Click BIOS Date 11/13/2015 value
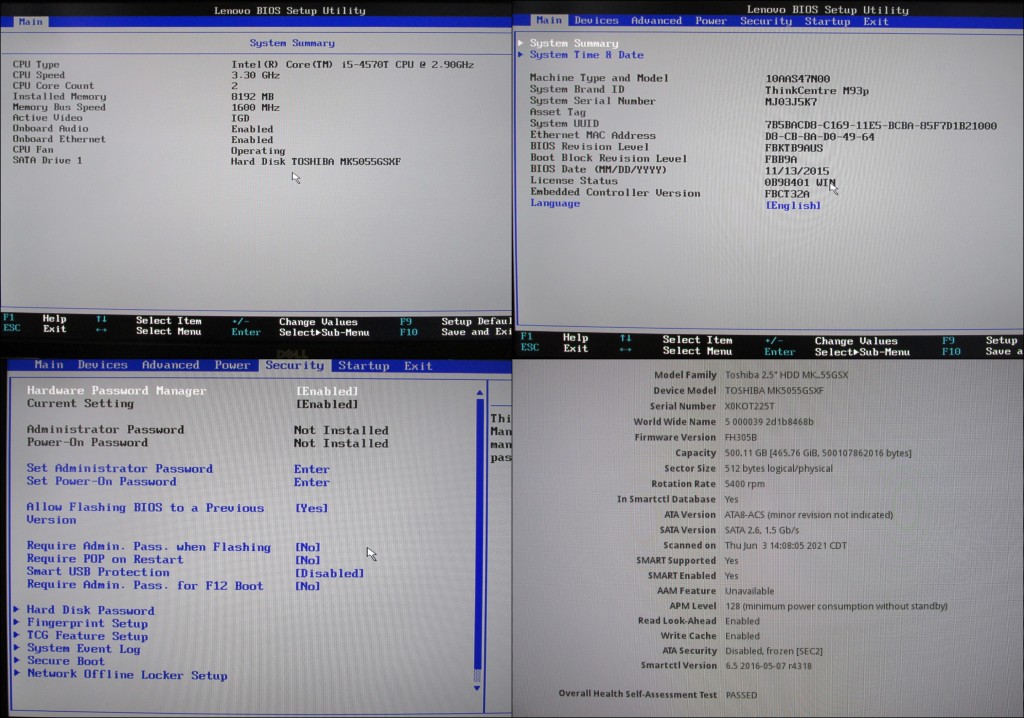 [796, 171]
